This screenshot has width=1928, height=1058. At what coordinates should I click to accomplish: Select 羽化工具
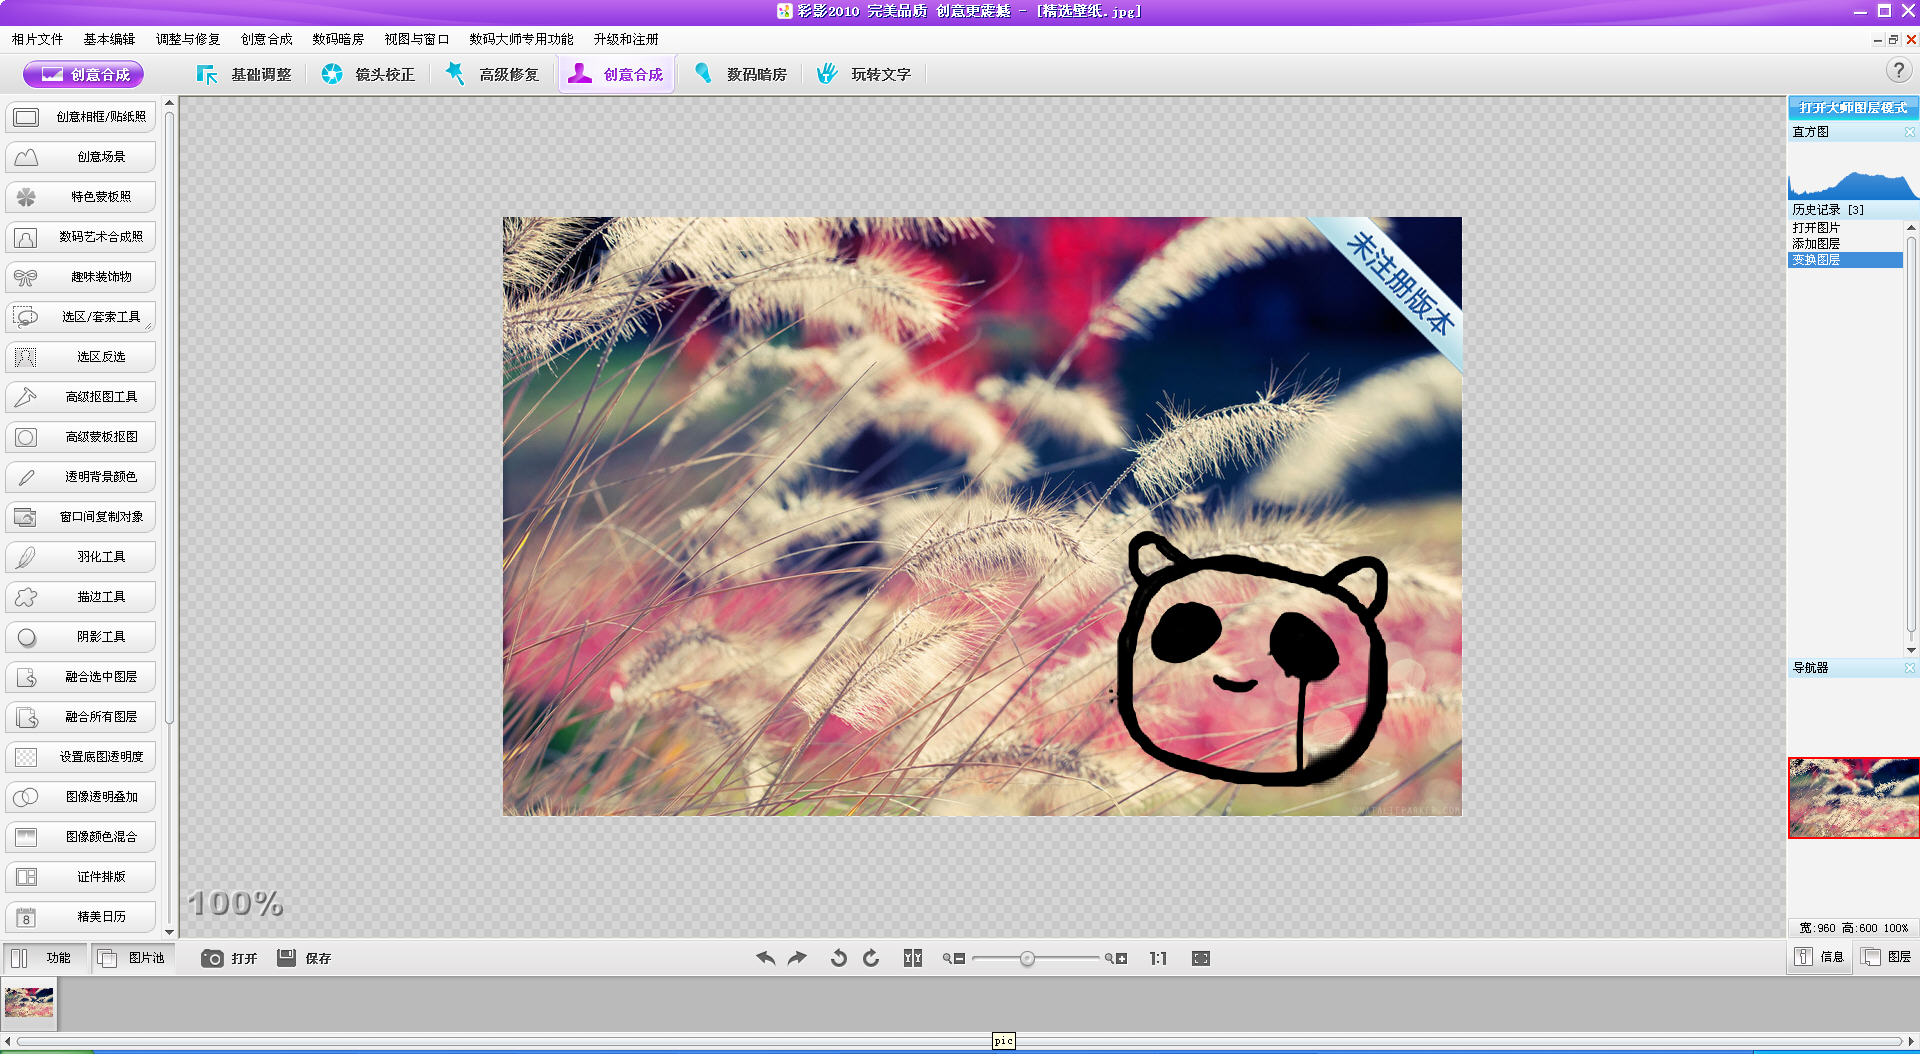click(81, 557)
